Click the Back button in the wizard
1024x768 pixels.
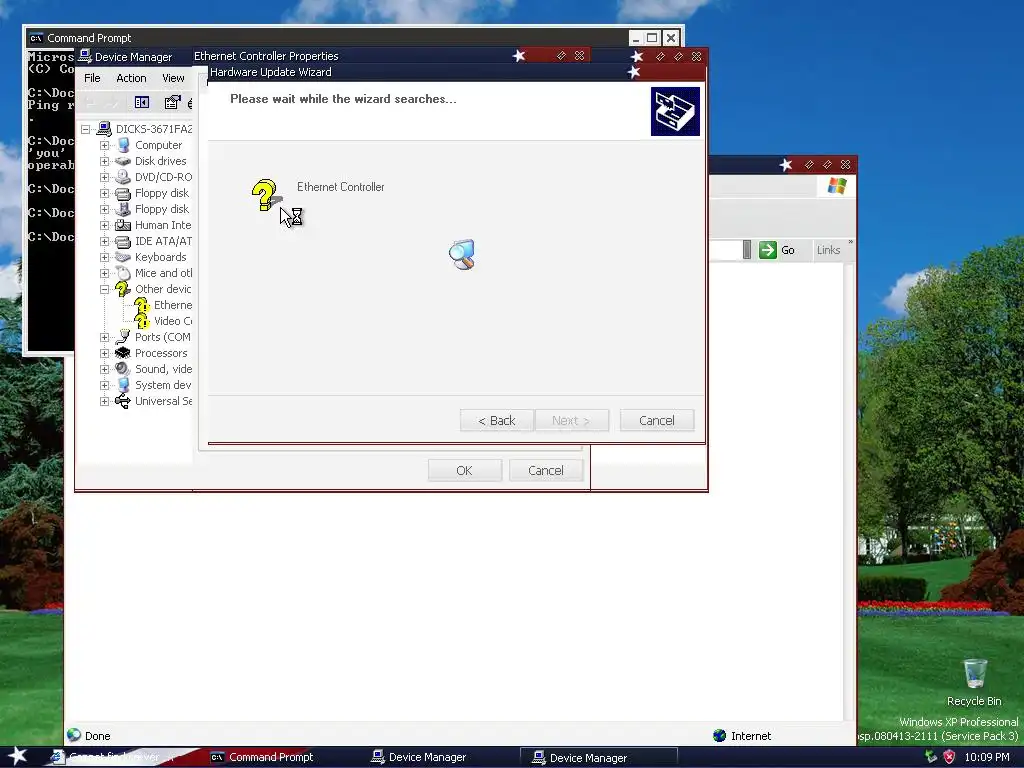496,421
